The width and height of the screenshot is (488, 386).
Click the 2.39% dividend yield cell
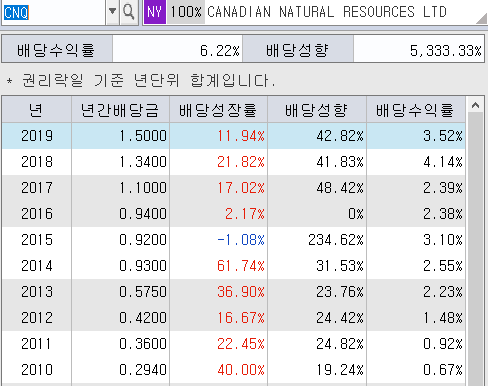(416, 188)
